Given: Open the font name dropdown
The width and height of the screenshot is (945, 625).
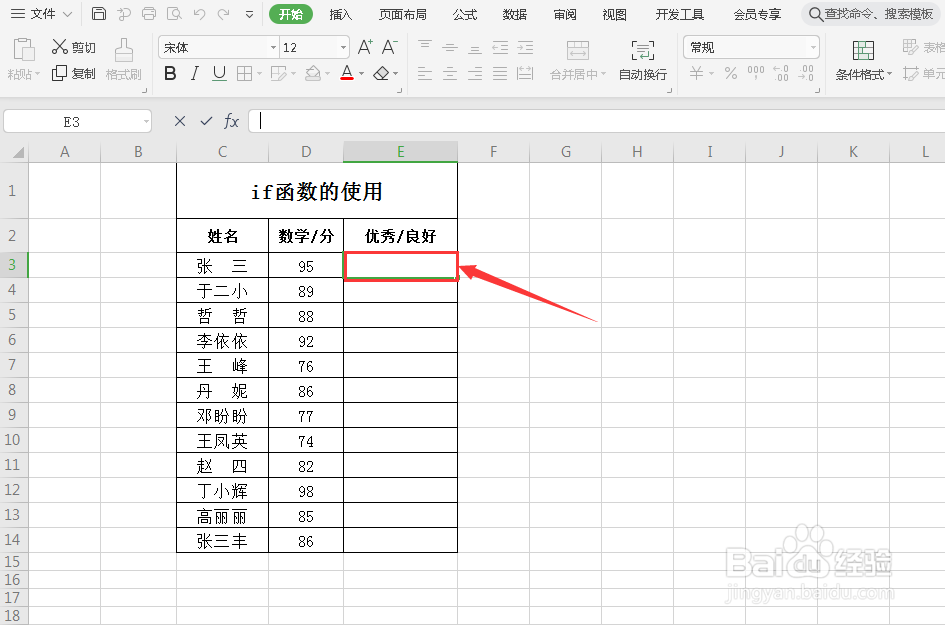Looking at the screenshot, I should pyautogui.click(x=273, y=47).
